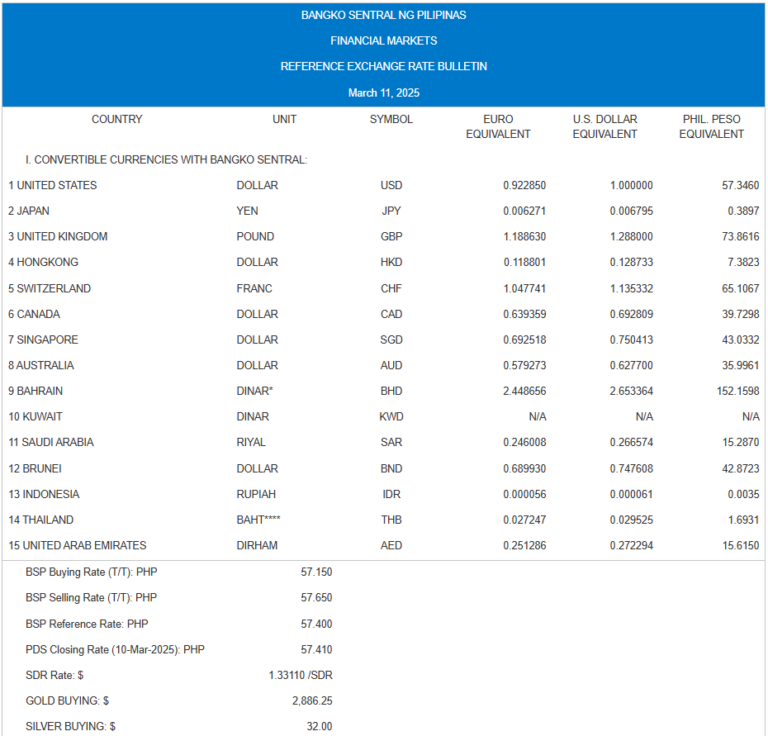Select Kuwait's N/A euro equivalent
768x736 pixels.
point(533,417)
